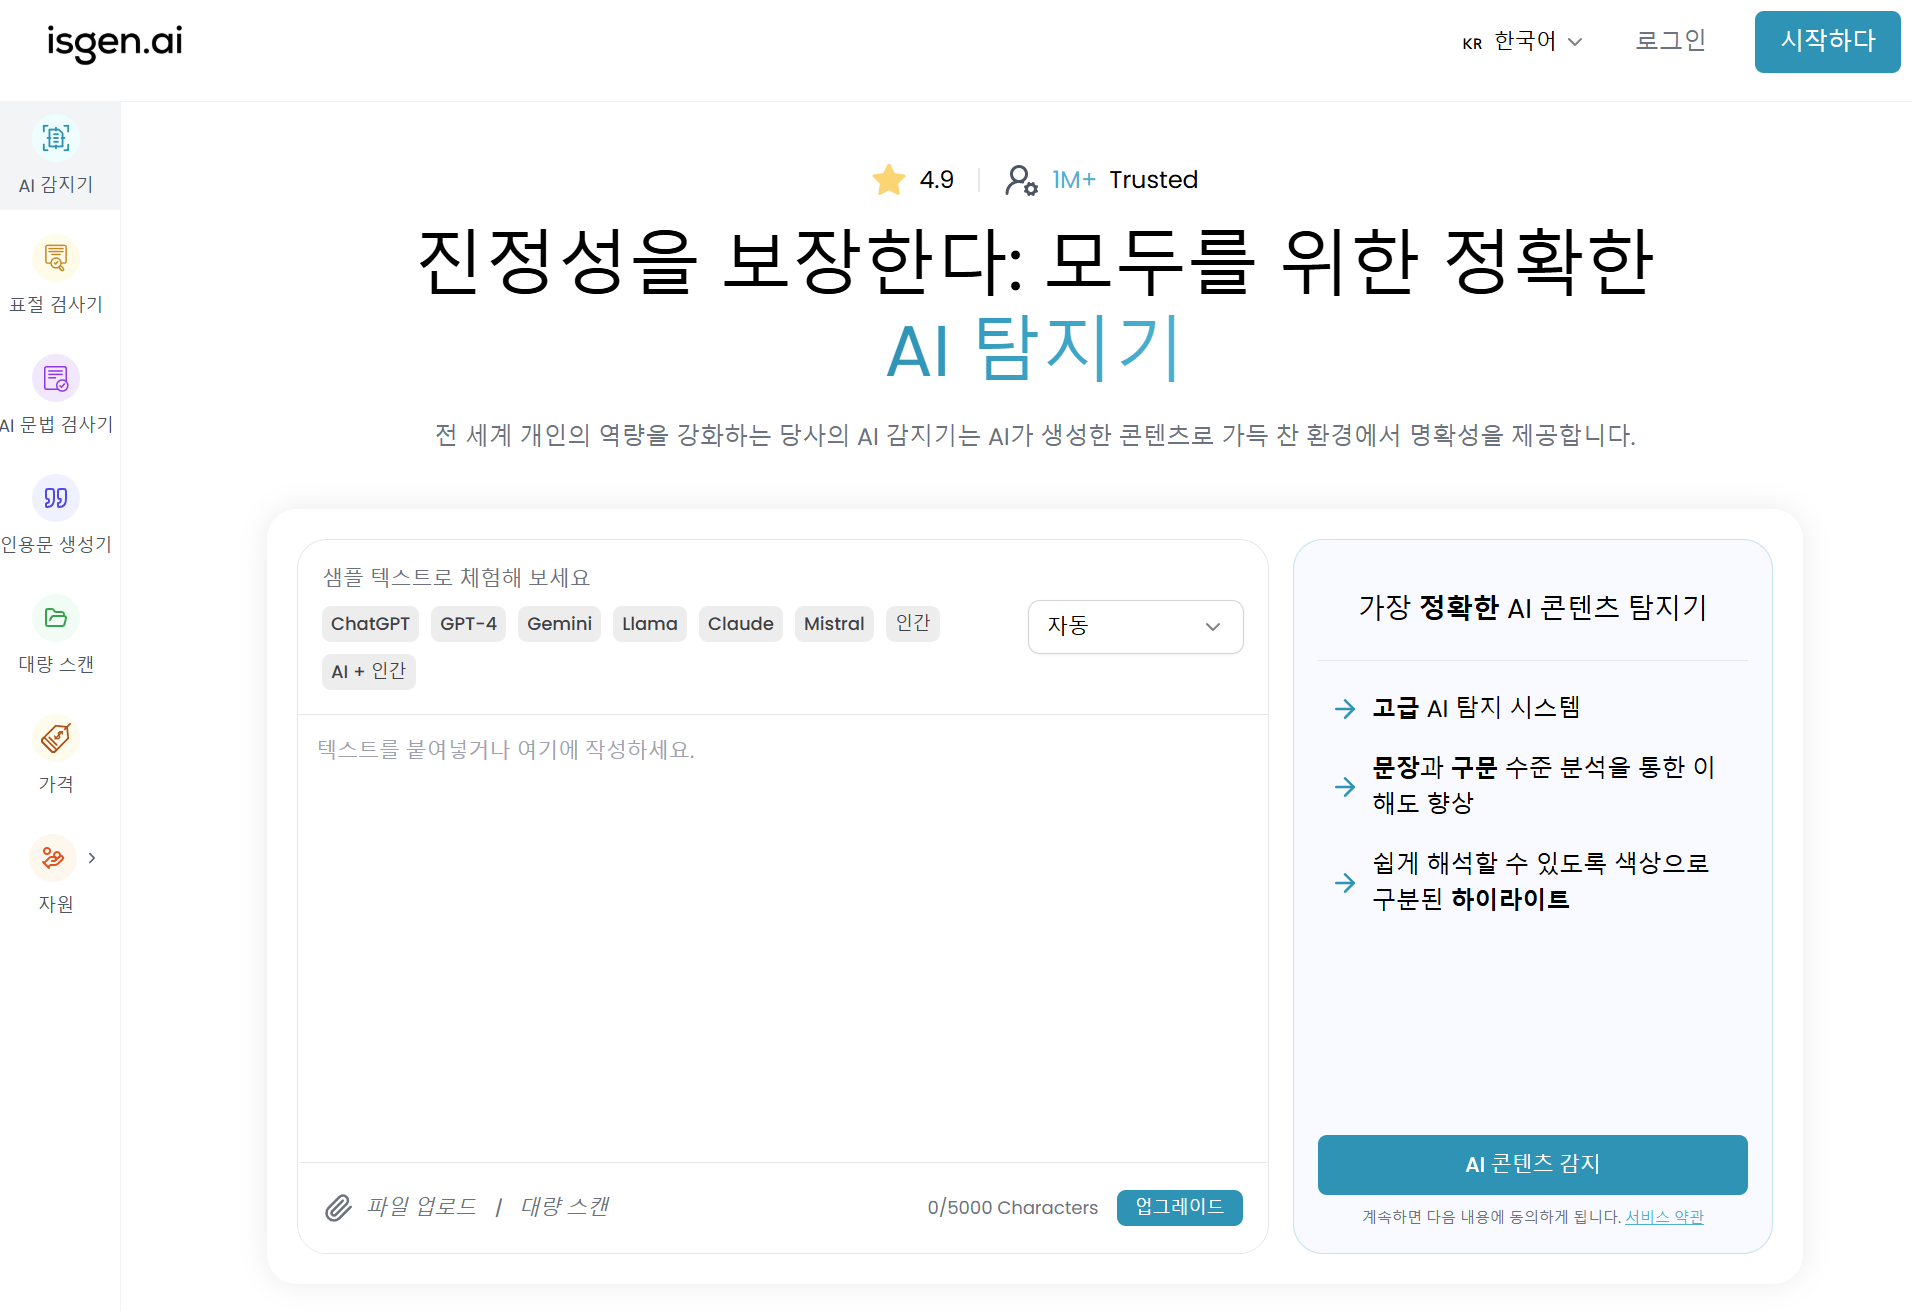Open the 자동 language detection dropdown
The width and height of the screenshot is (1912, 1311).
tap(1135, 627)
